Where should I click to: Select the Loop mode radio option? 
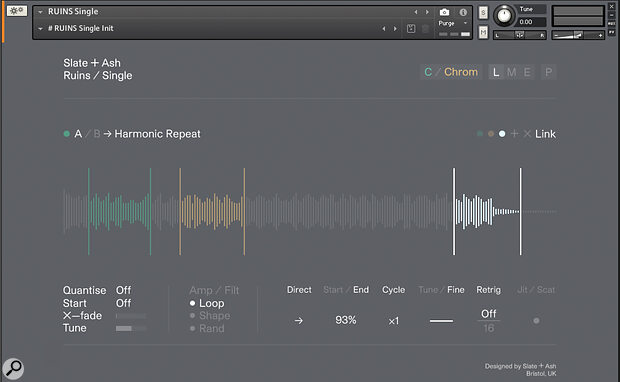(x=207, y=303)
